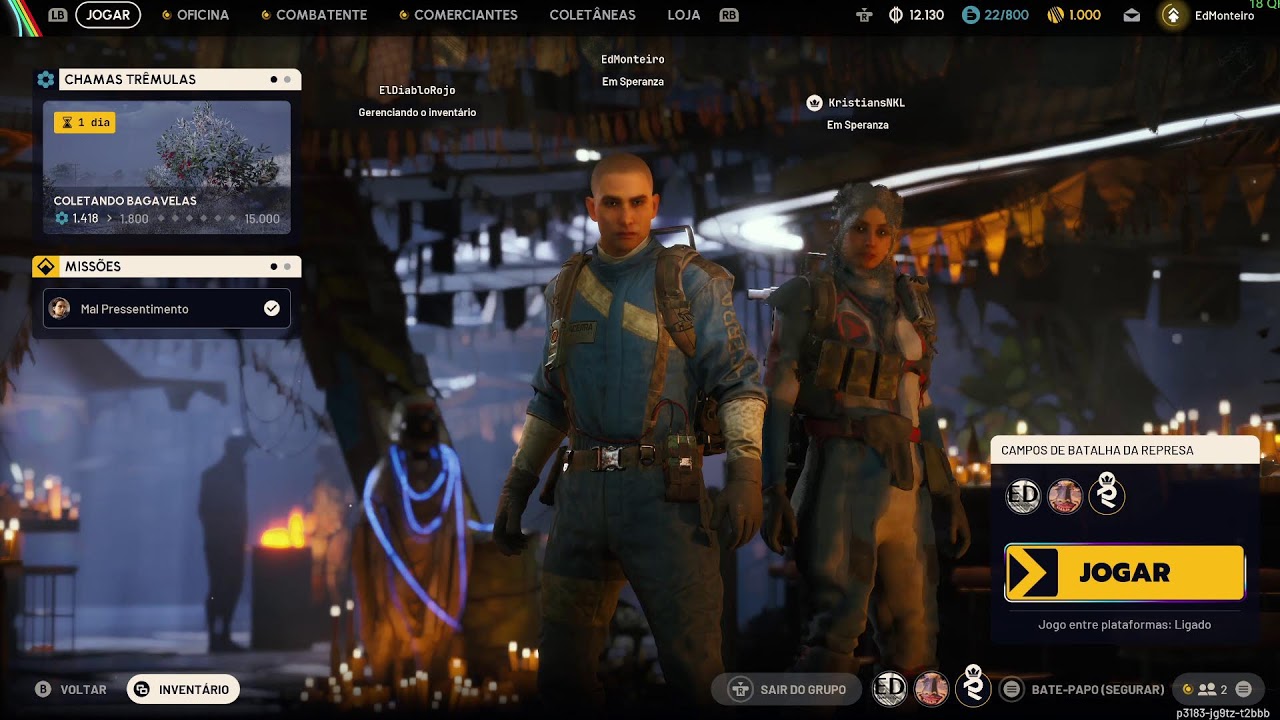Select the crowned avatar in the map panel
This screenshot has width=1280, height=720.
[1107, 494]
